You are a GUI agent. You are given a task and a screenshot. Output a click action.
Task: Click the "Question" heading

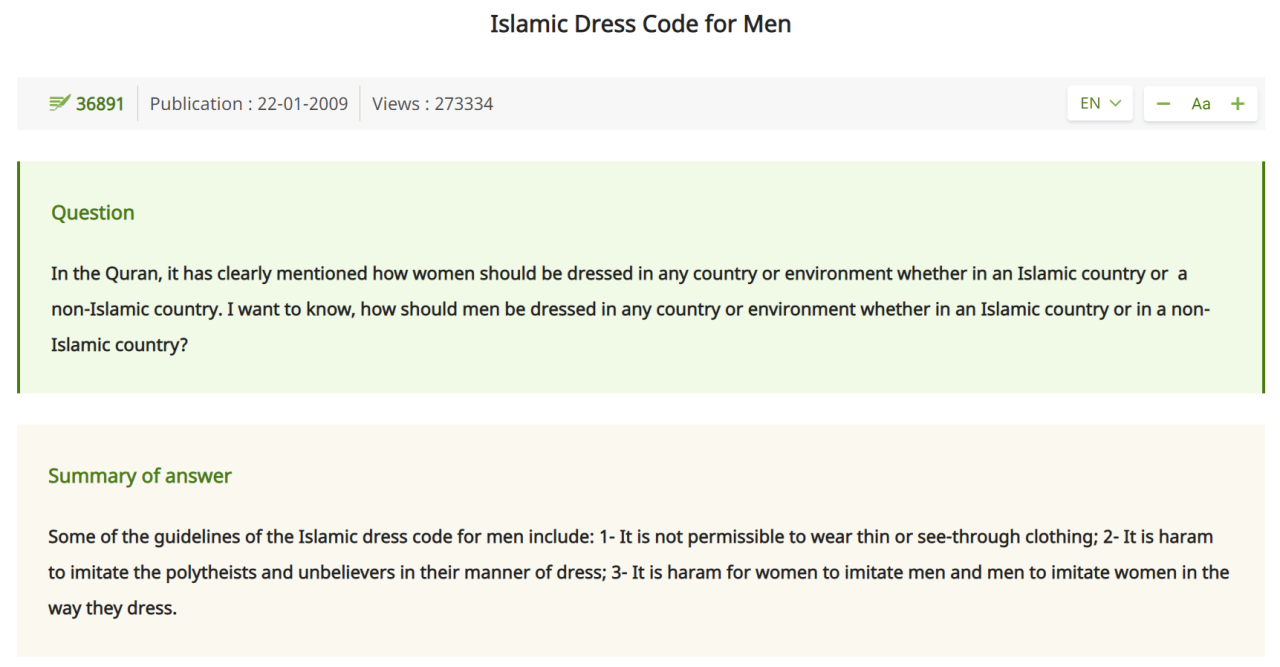click(92, 213)
